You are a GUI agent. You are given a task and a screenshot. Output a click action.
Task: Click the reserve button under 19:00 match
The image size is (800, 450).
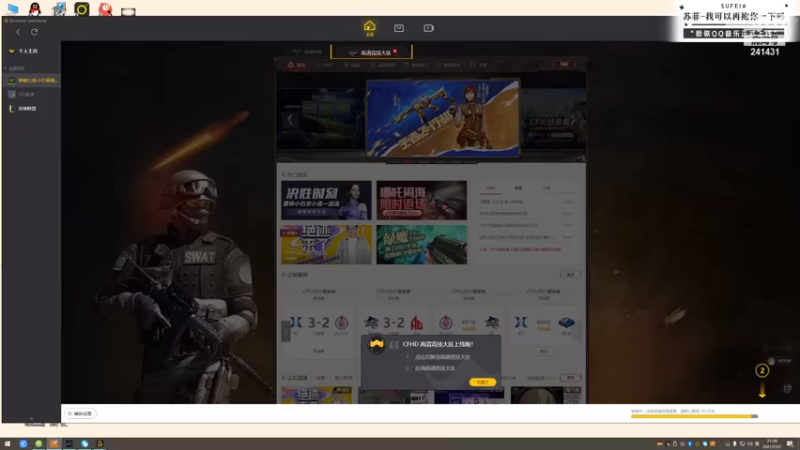[543, 351]
